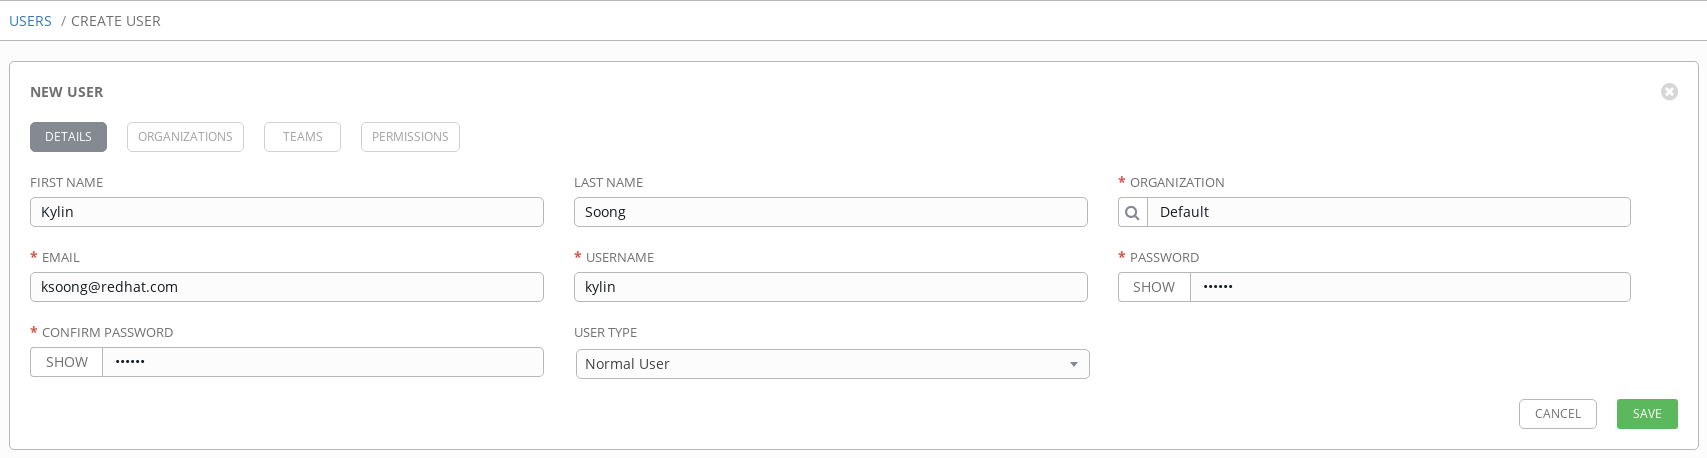Go to the Permissions tab
Screen dimensions: 1707x458
pyautogui.click(x=410, y=137)
